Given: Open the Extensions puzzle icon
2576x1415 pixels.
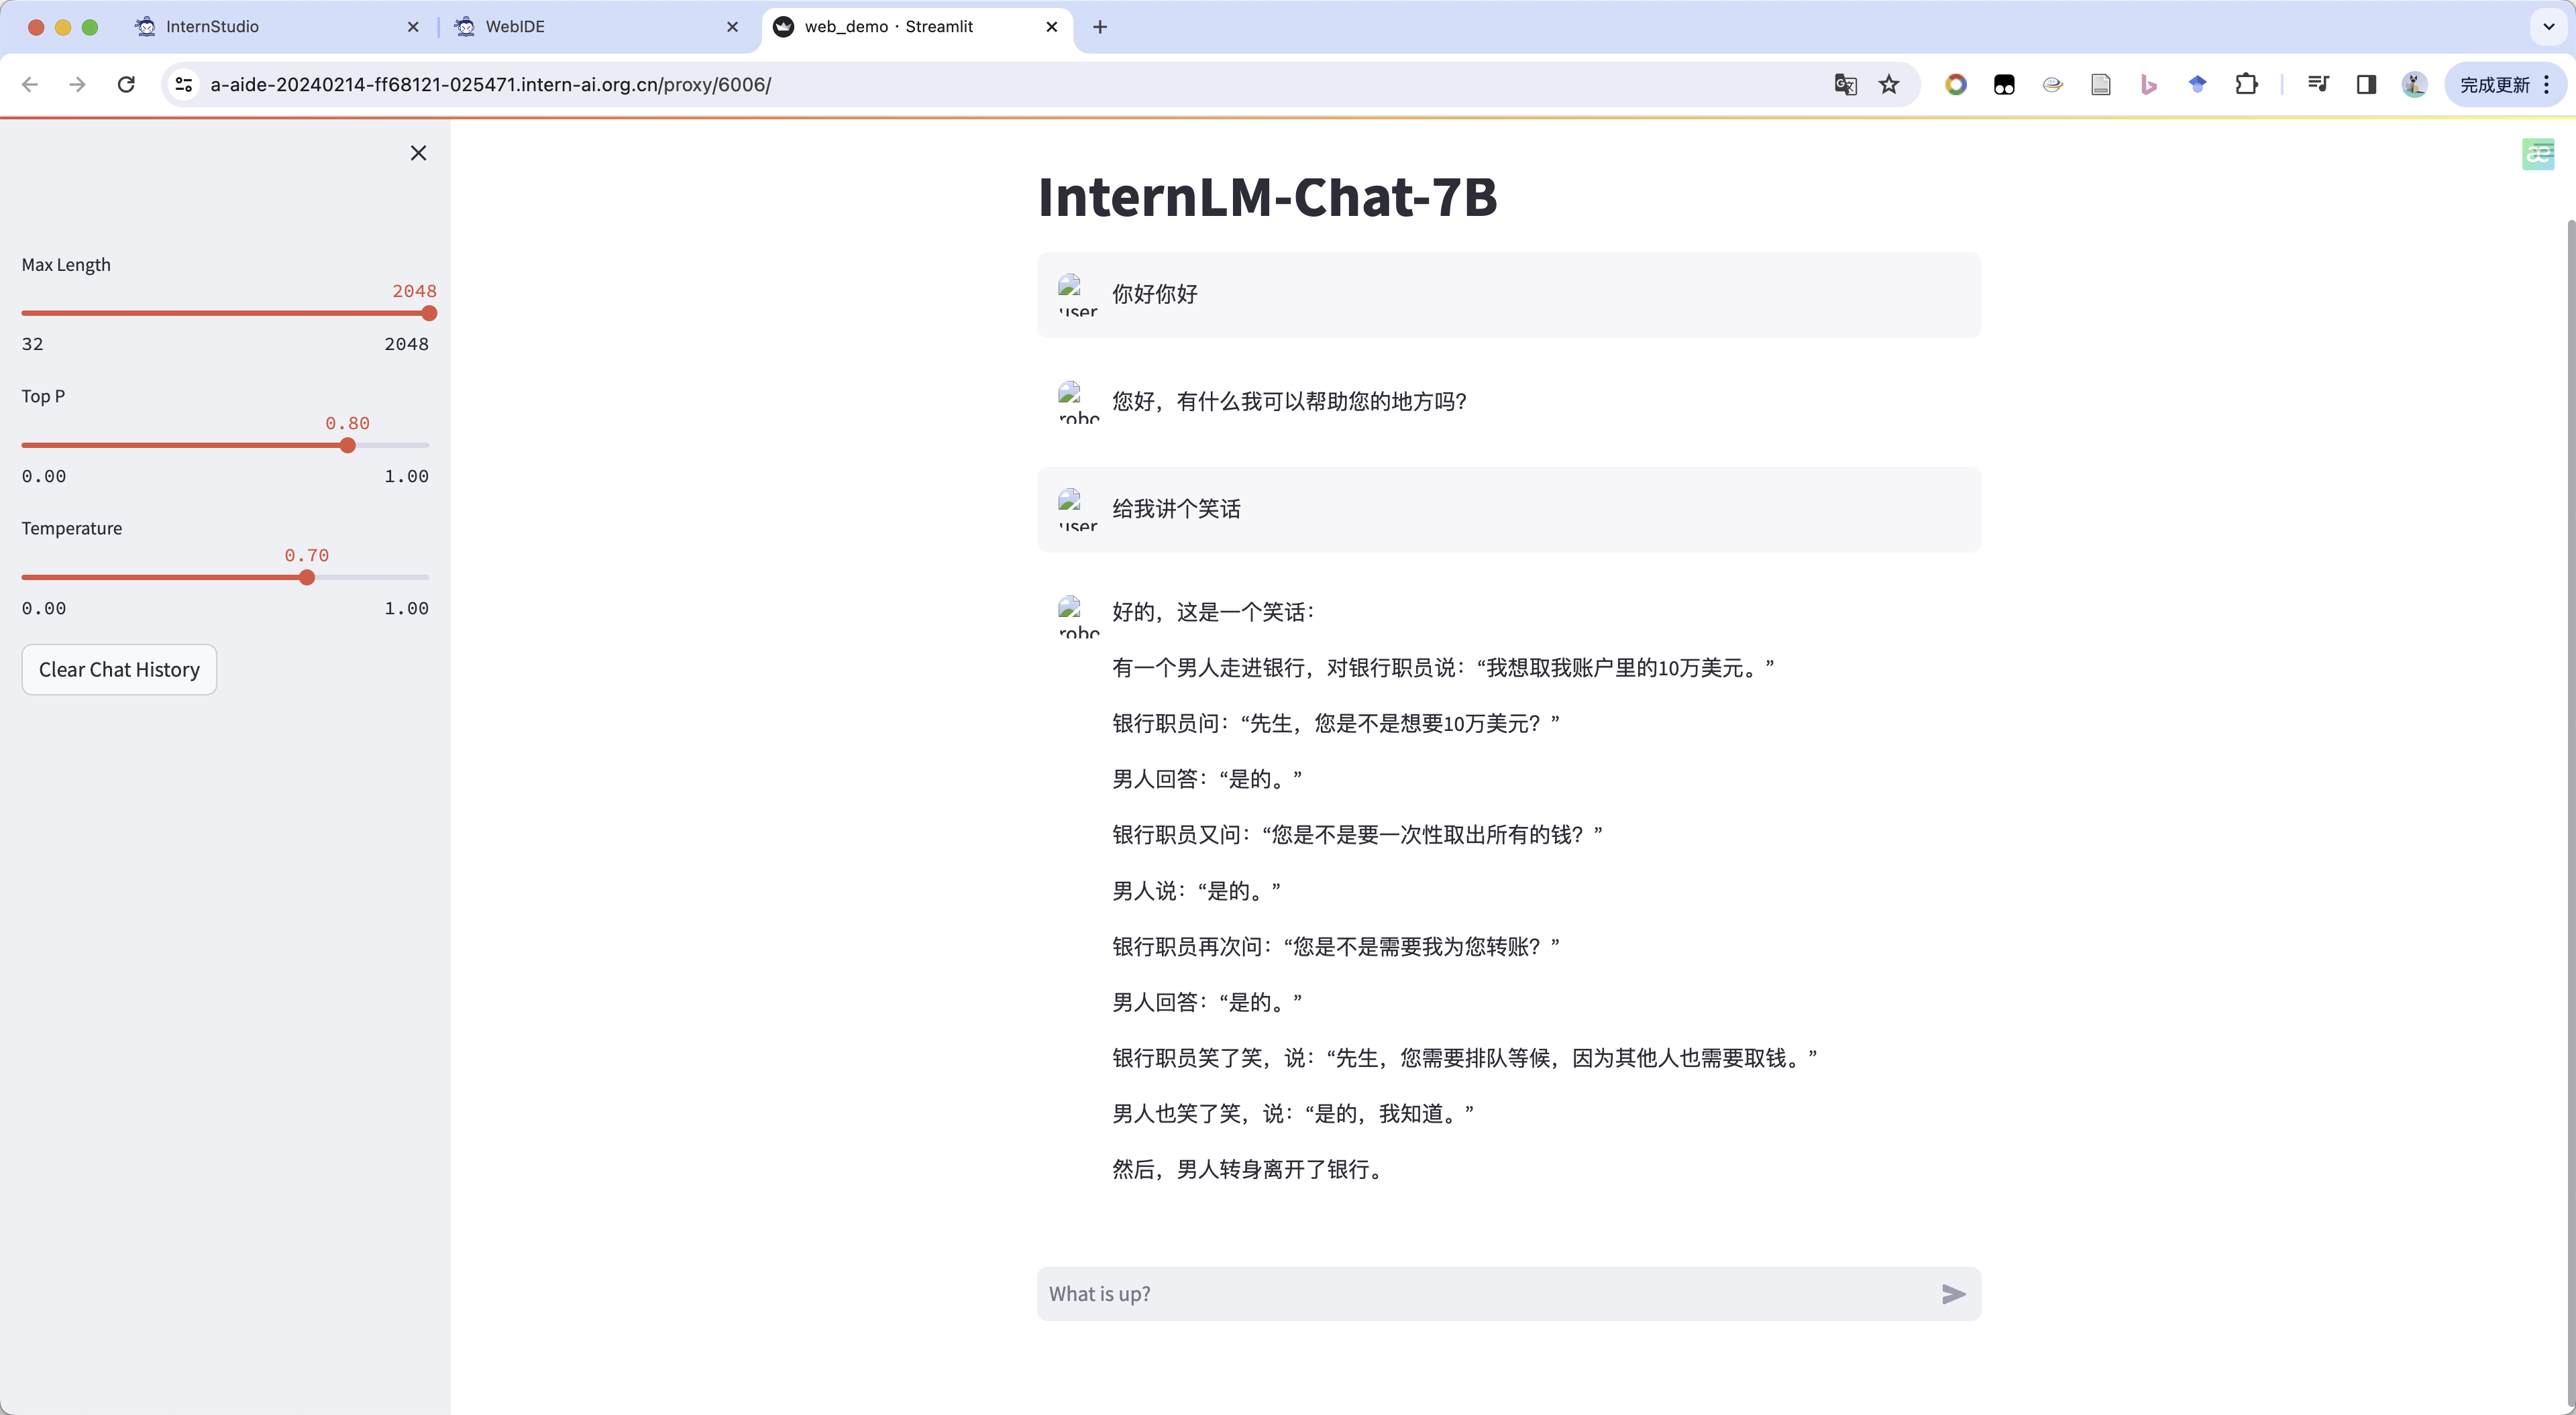Looking at the screenshot, I should point(2246,85).
